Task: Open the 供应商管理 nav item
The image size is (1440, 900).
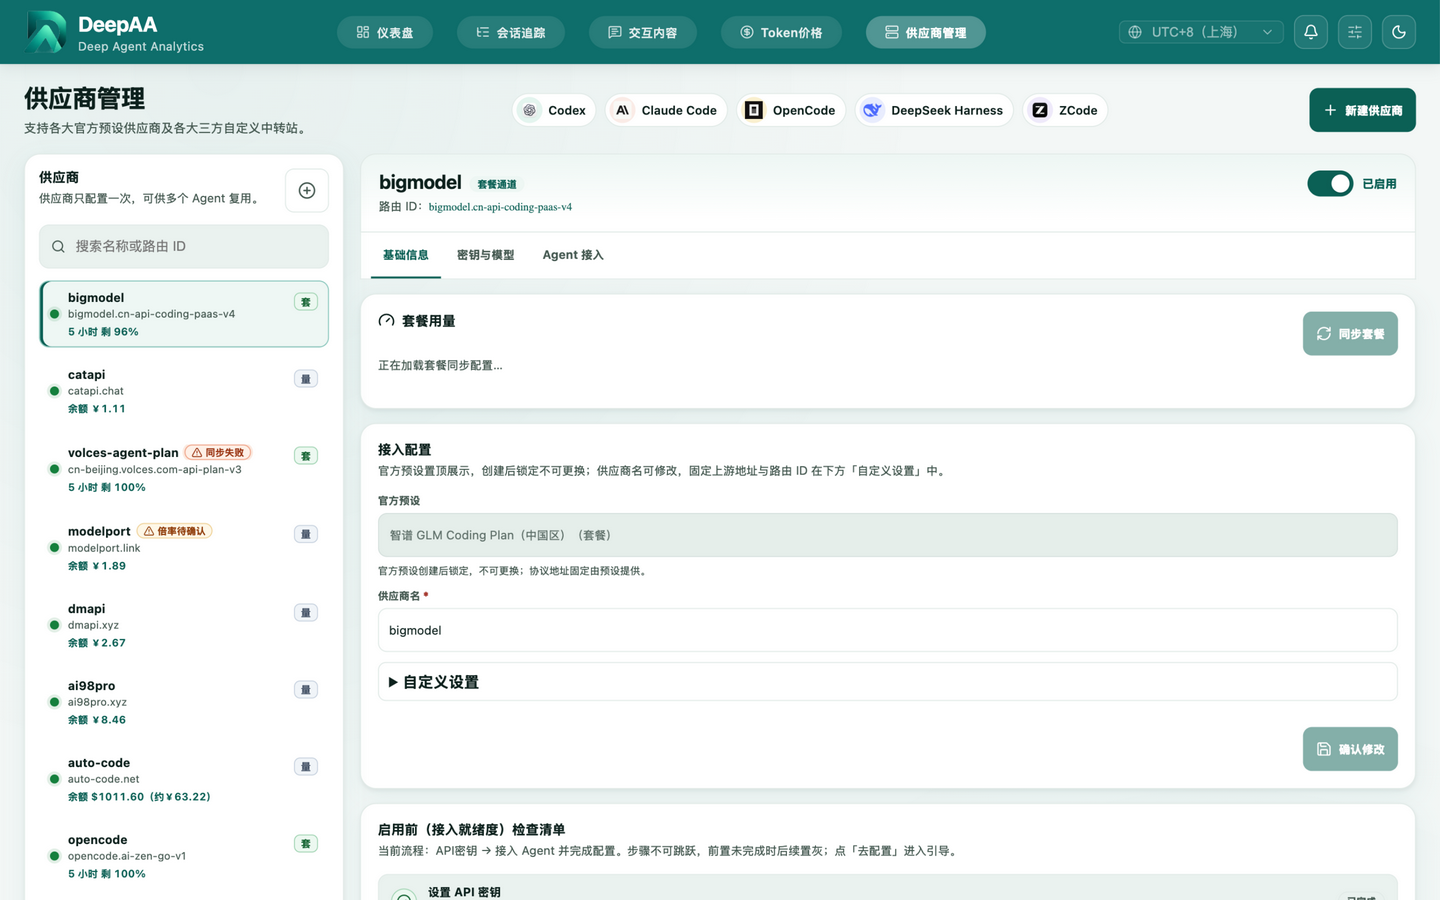Action: coord(926,32)
